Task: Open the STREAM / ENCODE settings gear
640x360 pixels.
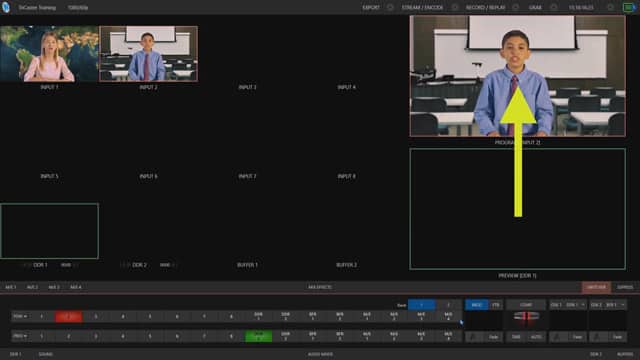Action: coord(455,7)
